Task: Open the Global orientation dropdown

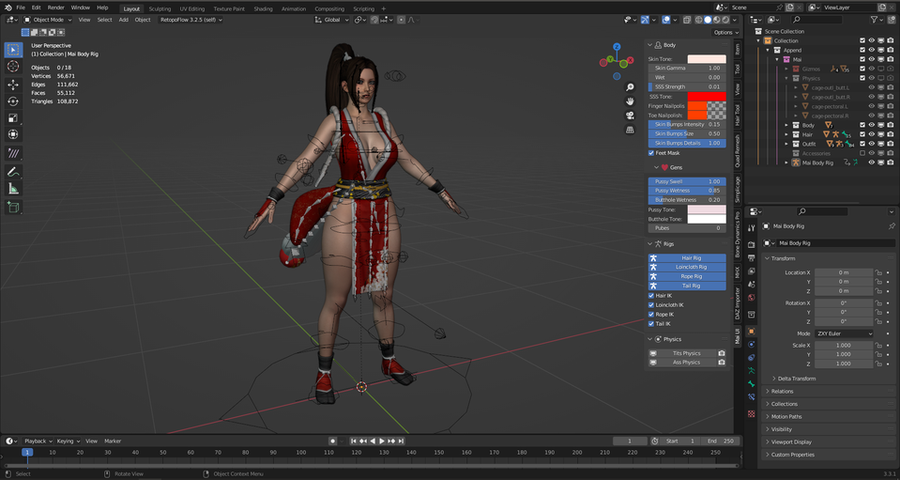Action: tap(332, 20)
